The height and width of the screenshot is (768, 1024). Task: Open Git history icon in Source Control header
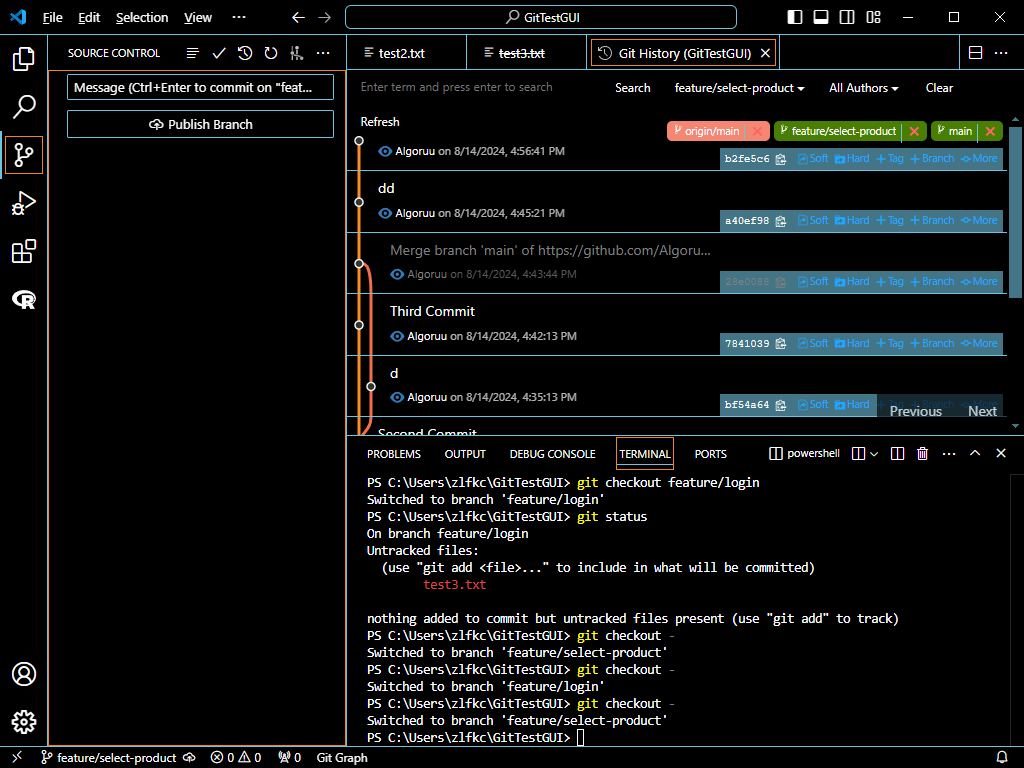coord(245,53)
